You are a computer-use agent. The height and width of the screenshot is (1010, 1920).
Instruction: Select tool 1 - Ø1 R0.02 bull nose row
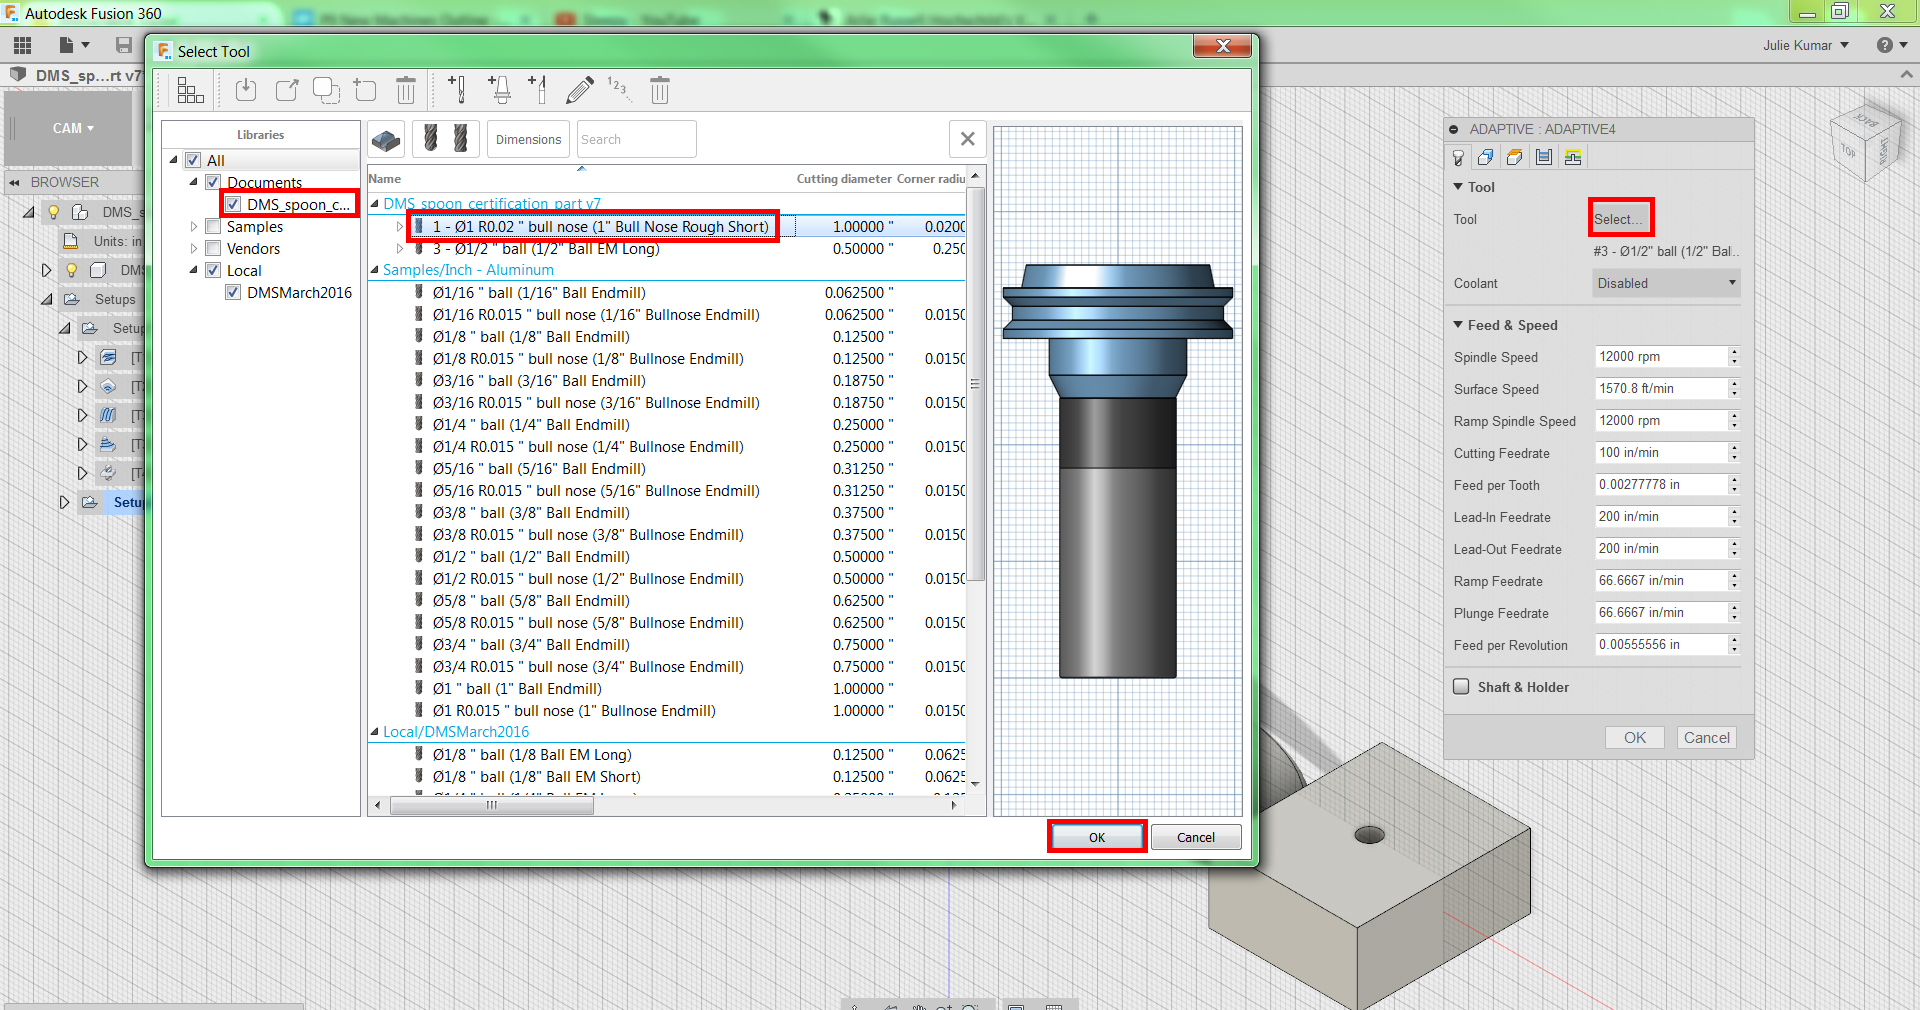pyautogui.click(x=666, y=227)
